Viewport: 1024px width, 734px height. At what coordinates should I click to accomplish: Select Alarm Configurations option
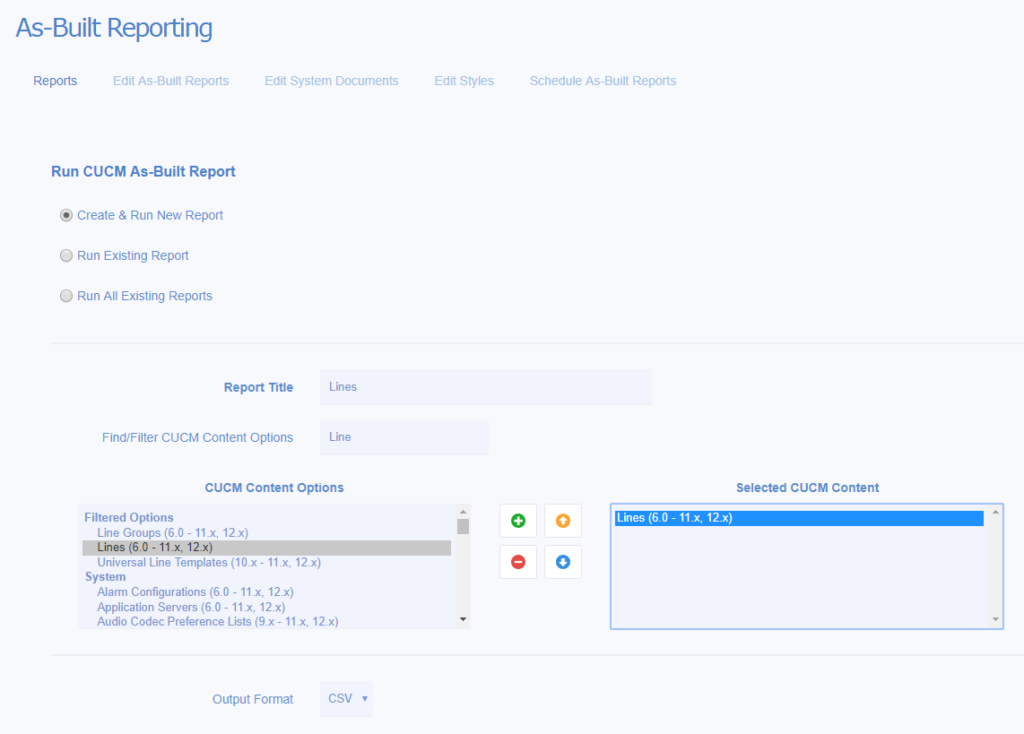click(266, 592)
